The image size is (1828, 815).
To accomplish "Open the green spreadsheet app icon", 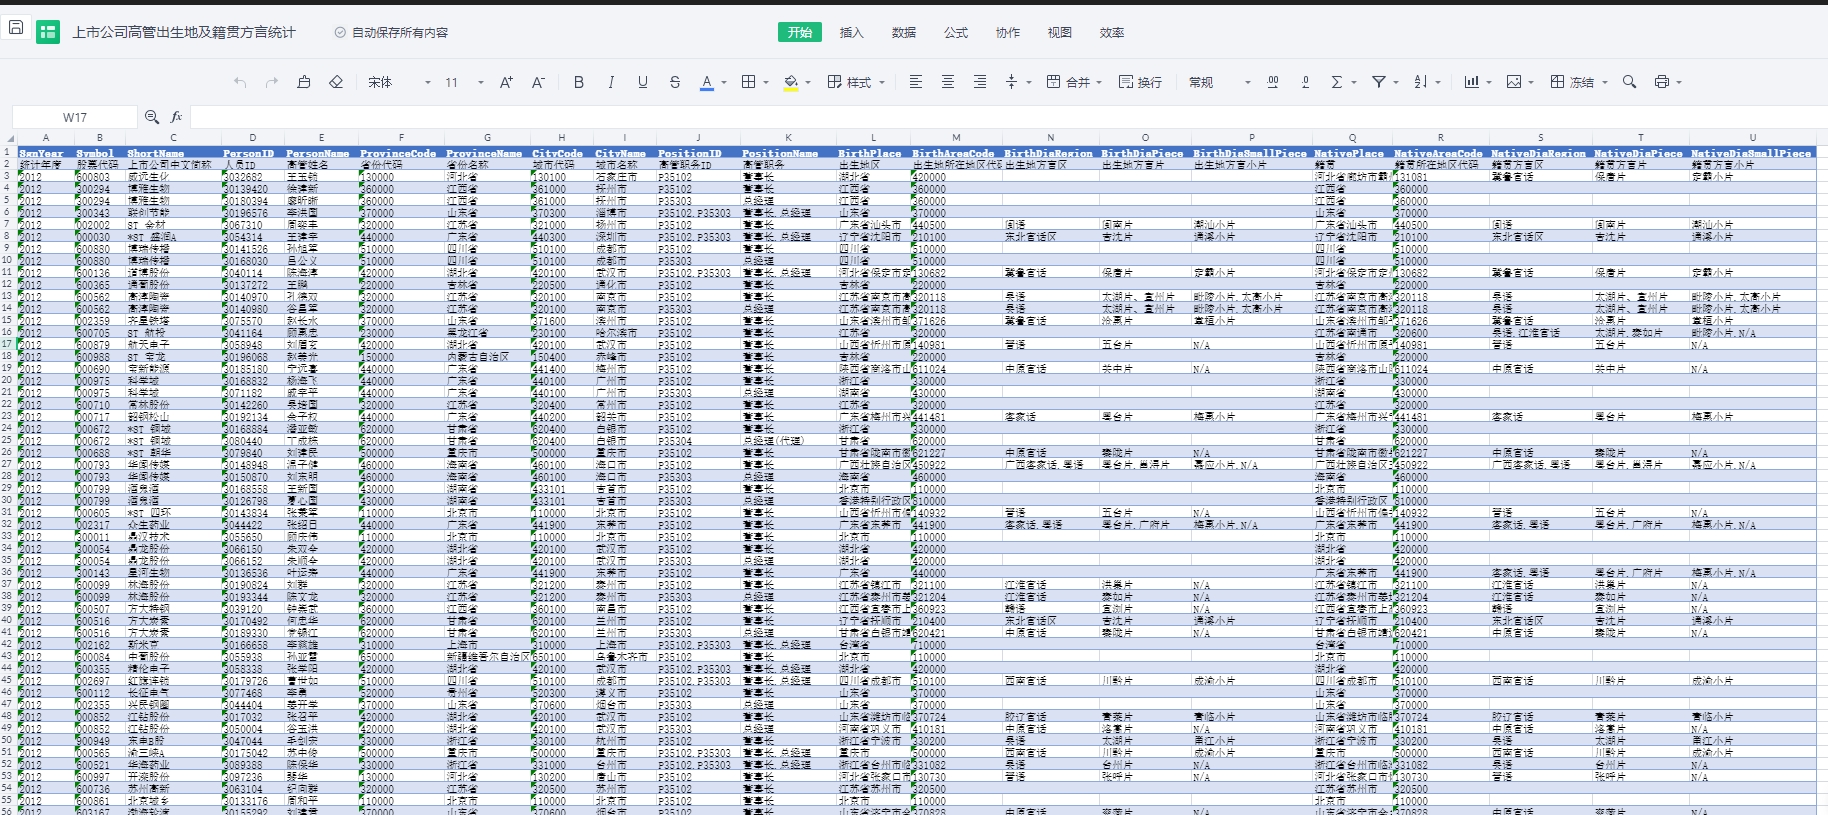I will pyautogui.click(x=48, y=32).
